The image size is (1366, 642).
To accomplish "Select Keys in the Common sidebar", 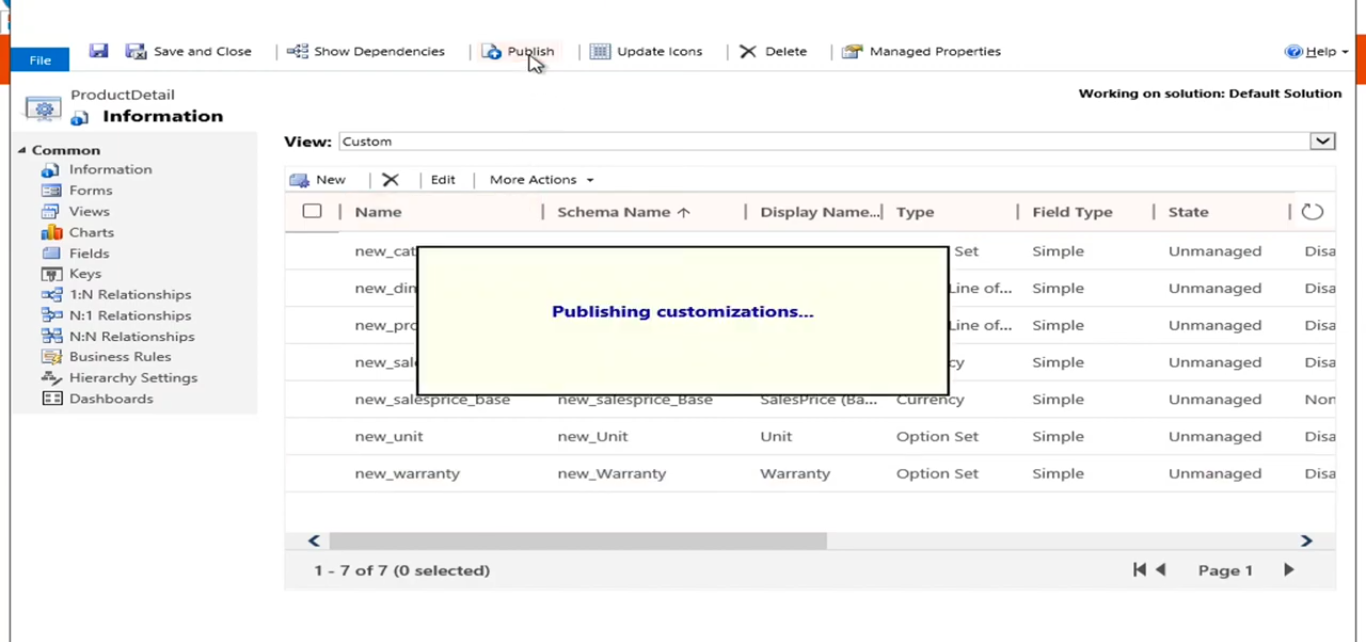I will point(85,273).
